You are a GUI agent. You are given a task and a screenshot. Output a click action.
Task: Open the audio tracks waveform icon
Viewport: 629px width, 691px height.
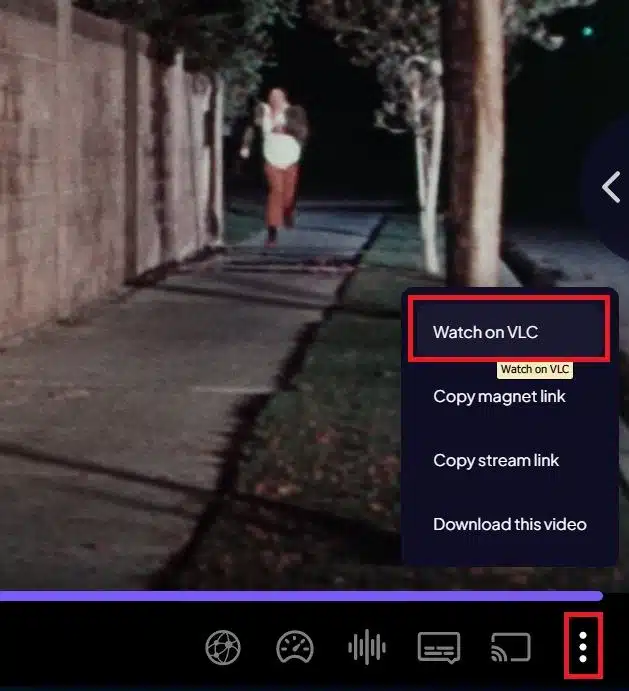(367, 647)
